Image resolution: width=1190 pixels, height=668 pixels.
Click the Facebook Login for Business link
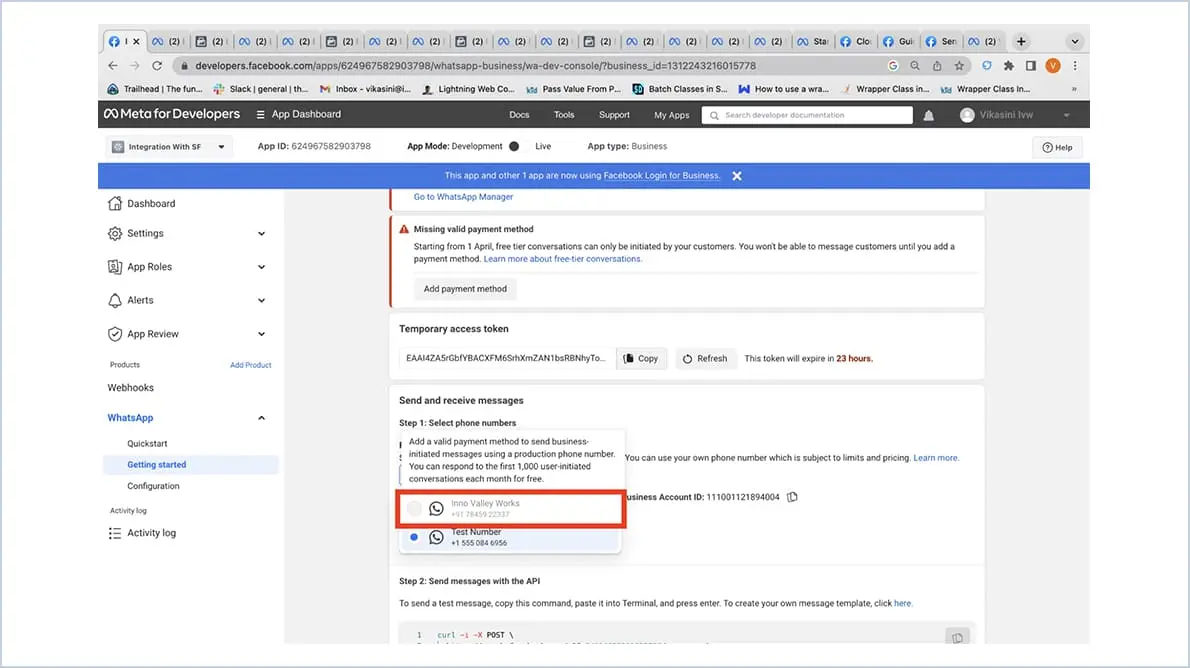pyautogui.click(x=661, y=175)
